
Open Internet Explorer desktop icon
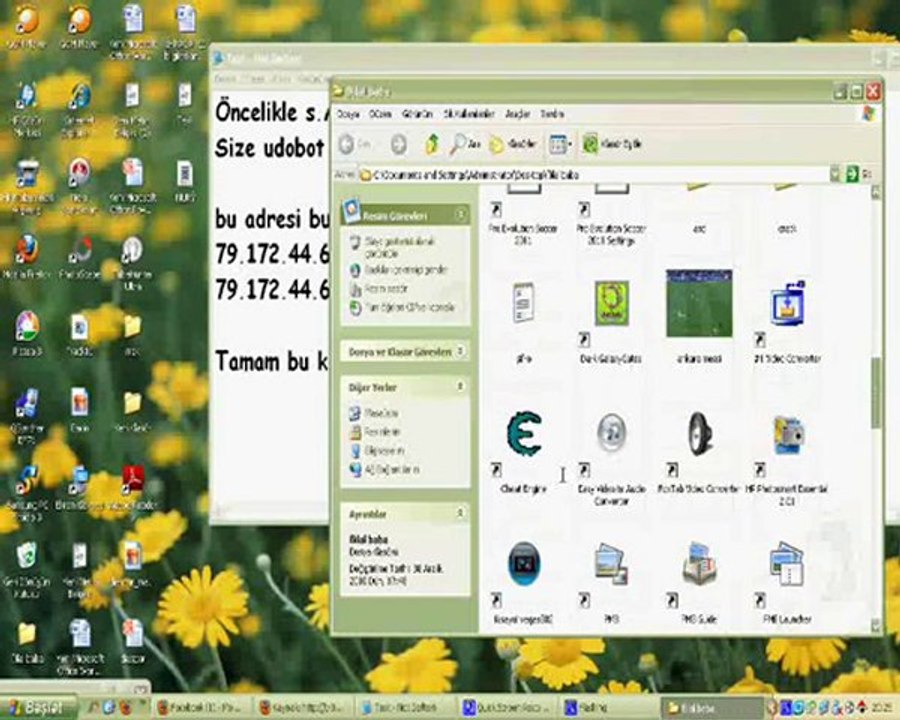point(80,96)
